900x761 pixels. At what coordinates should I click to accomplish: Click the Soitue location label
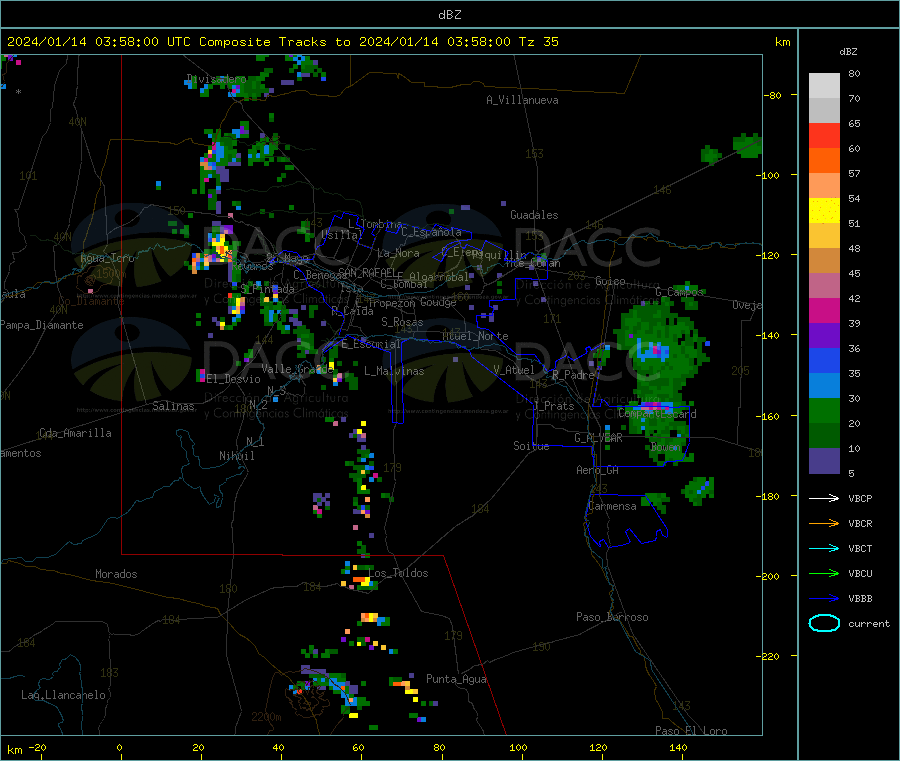(531, 446)
